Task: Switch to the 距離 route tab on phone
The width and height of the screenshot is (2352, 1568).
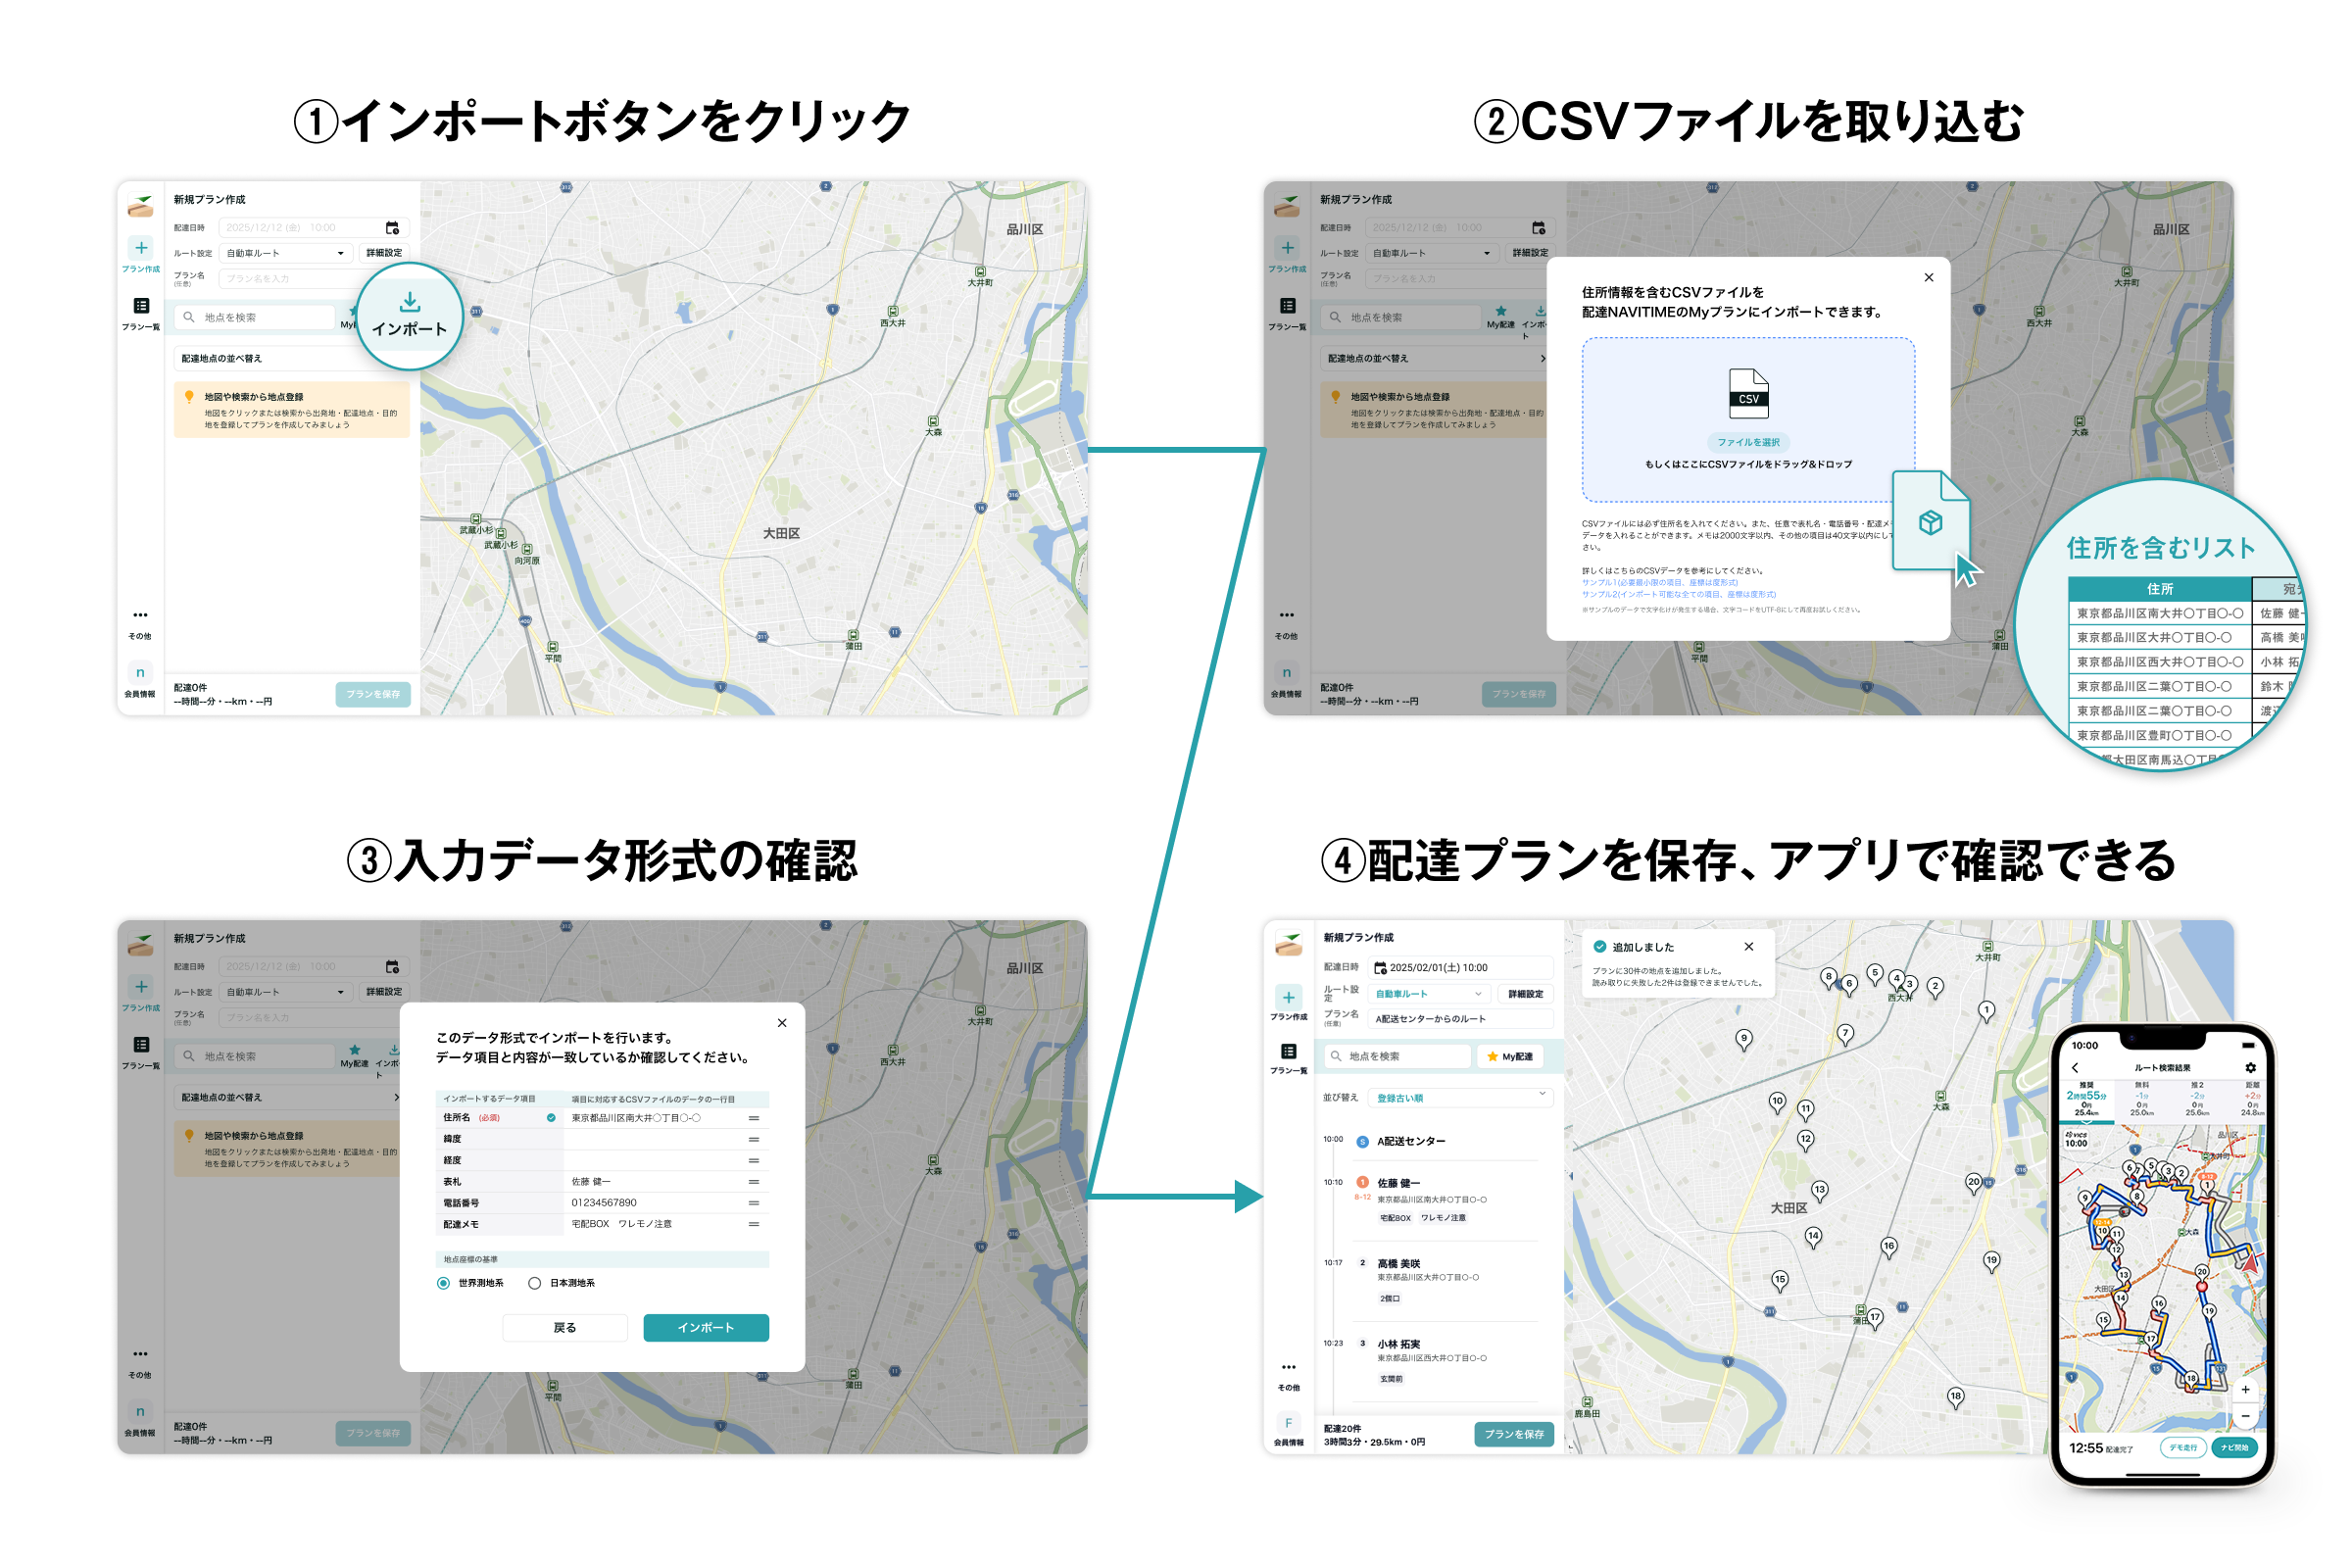Action: (x=2251, y=1097)
